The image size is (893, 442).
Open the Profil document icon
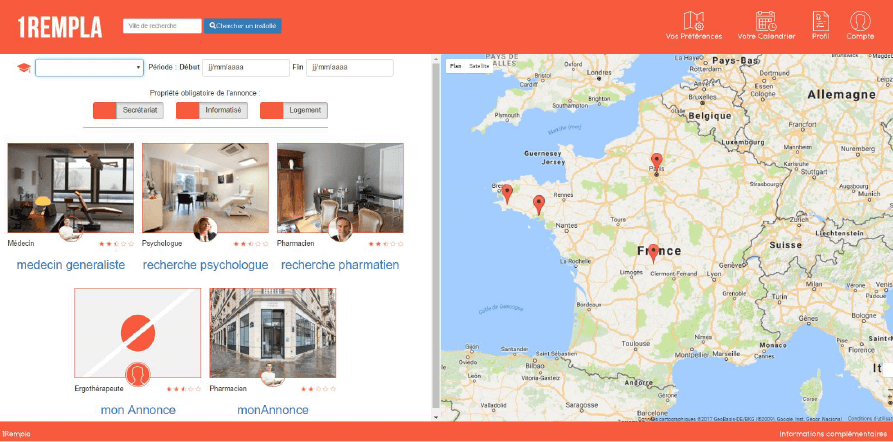[x=820, y=21]
